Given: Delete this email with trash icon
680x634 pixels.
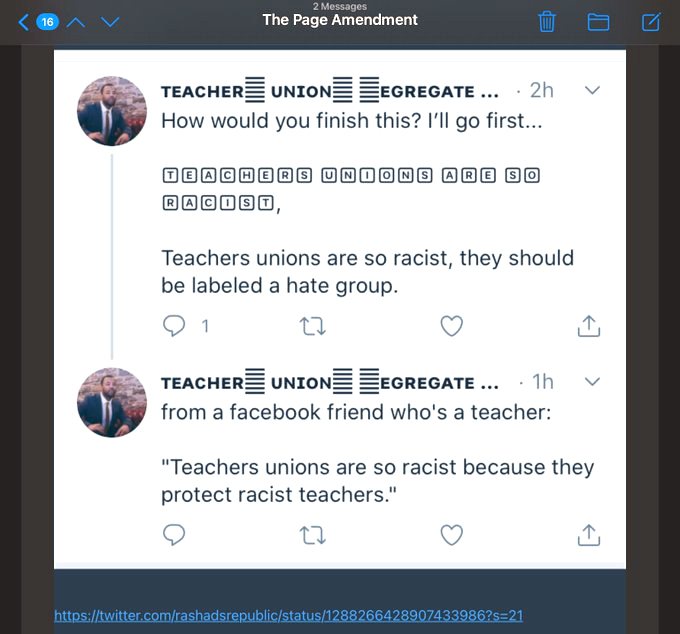Looking at the screenshot, I should coord(547,21).
